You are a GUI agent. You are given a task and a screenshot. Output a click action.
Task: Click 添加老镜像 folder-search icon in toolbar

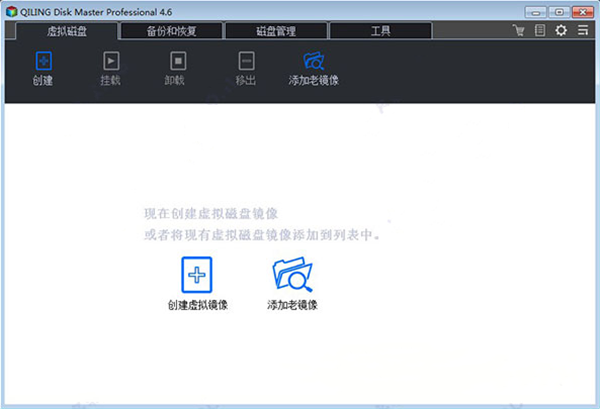(313, 61)
